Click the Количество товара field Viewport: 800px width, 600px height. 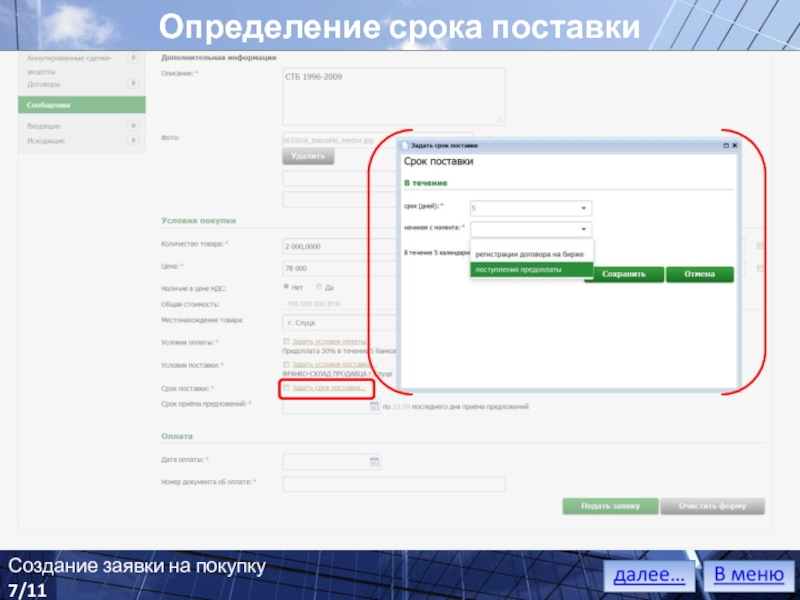click(339, 246)
